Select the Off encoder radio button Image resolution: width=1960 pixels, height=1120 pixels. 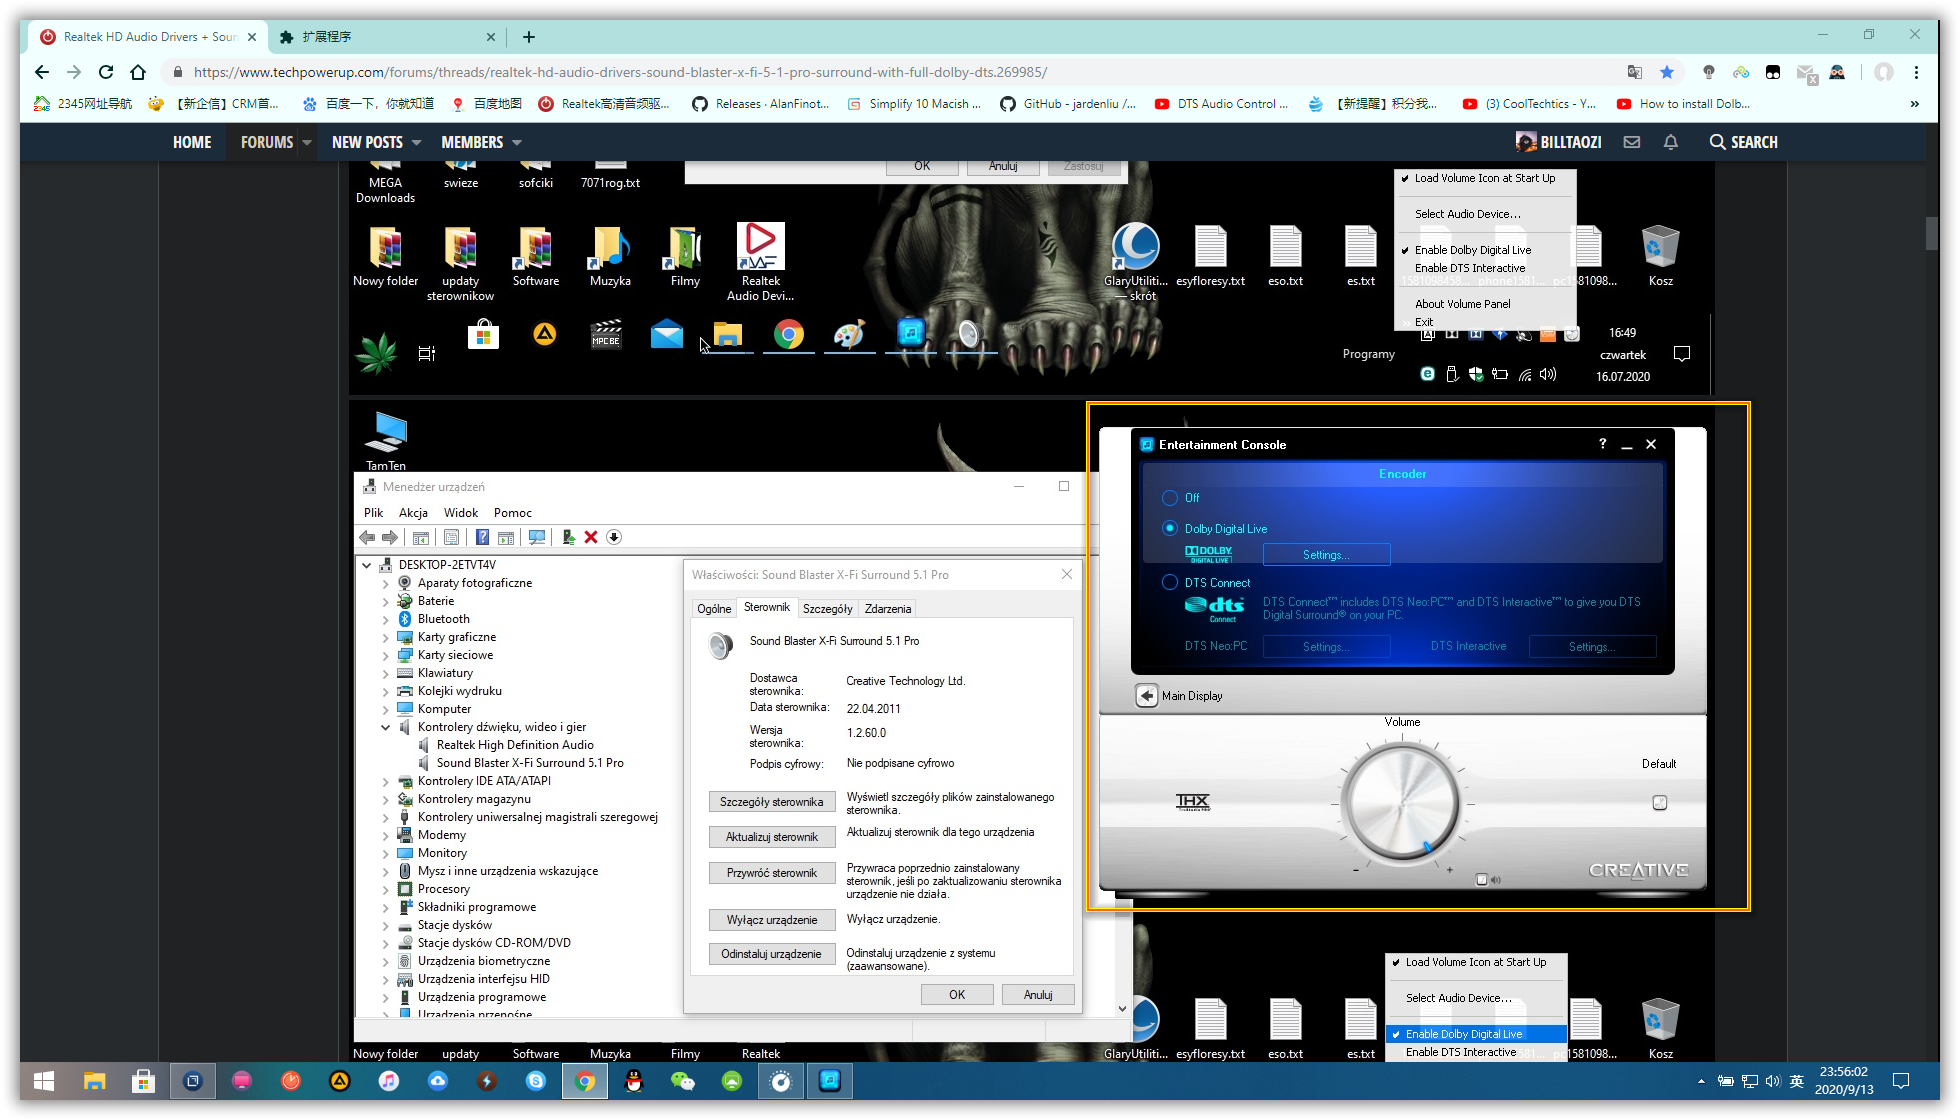coord(1170,498)
